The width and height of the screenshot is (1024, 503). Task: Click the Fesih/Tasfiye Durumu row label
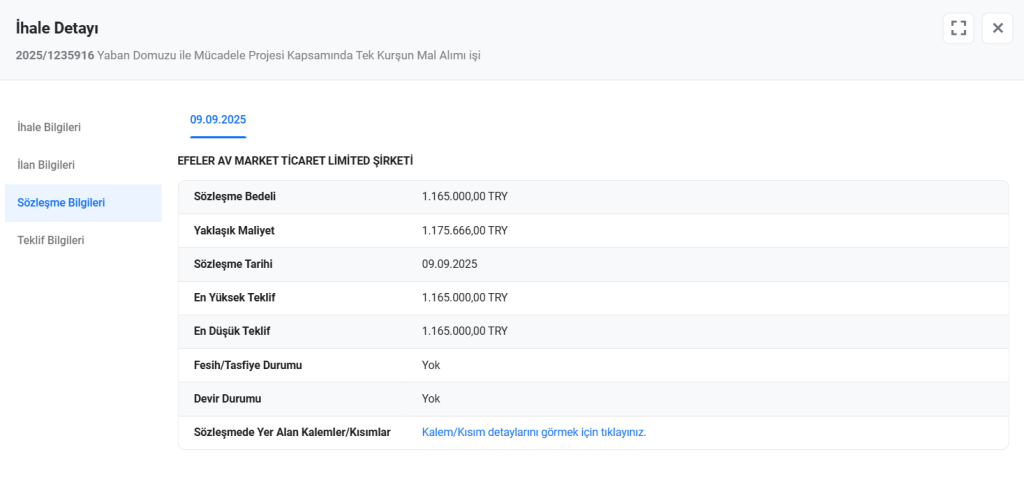(x=248, y=365)
